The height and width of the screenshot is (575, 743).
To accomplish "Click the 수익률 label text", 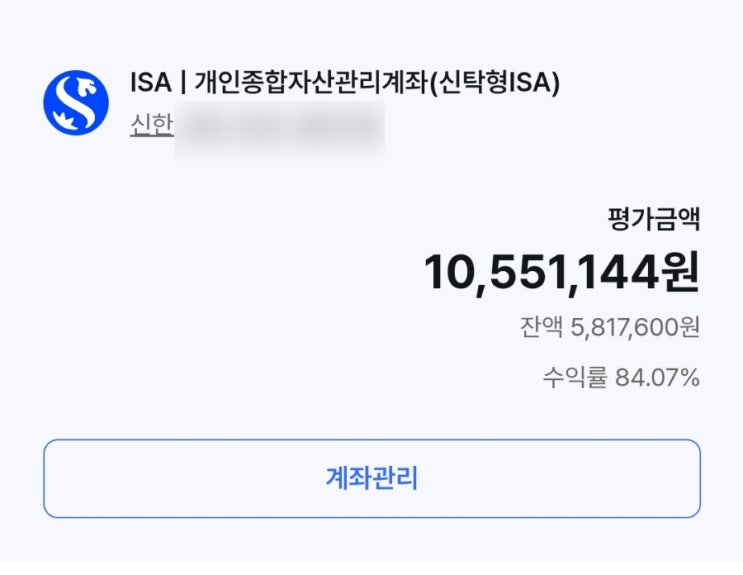I will click(574, 378).
